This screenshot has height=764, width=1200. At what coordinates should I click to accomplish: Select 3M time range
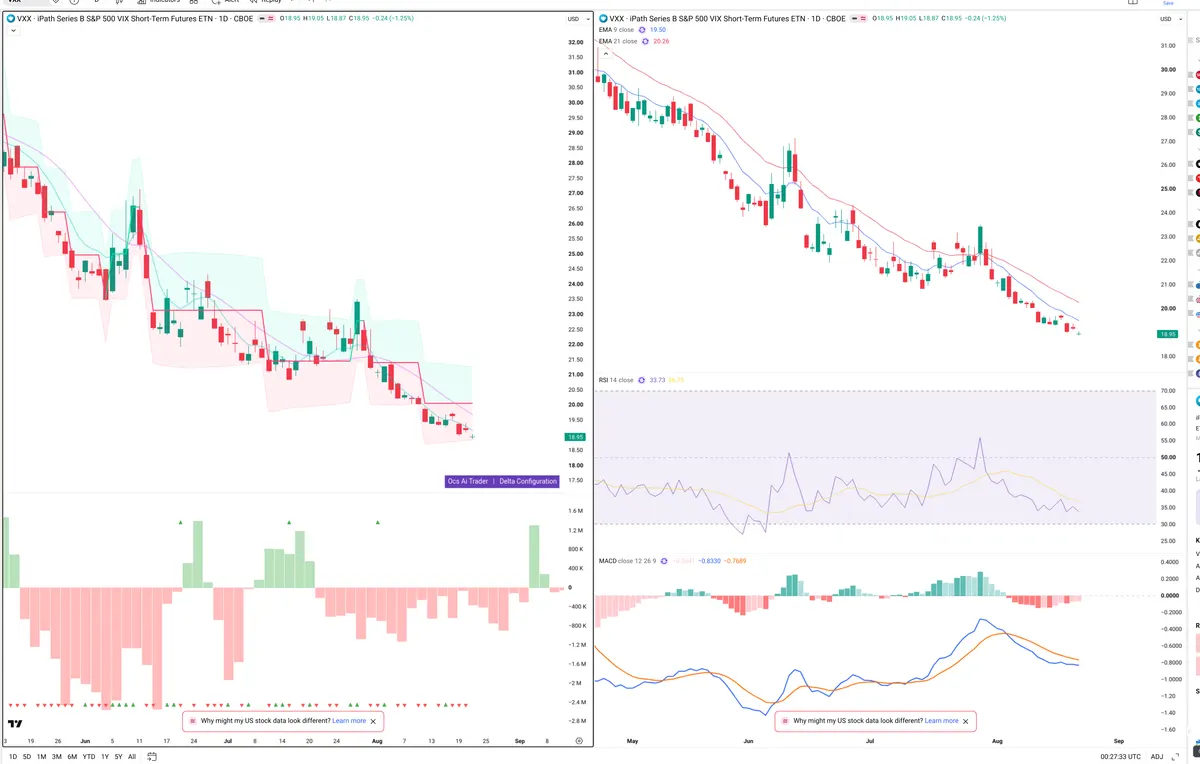57,756
